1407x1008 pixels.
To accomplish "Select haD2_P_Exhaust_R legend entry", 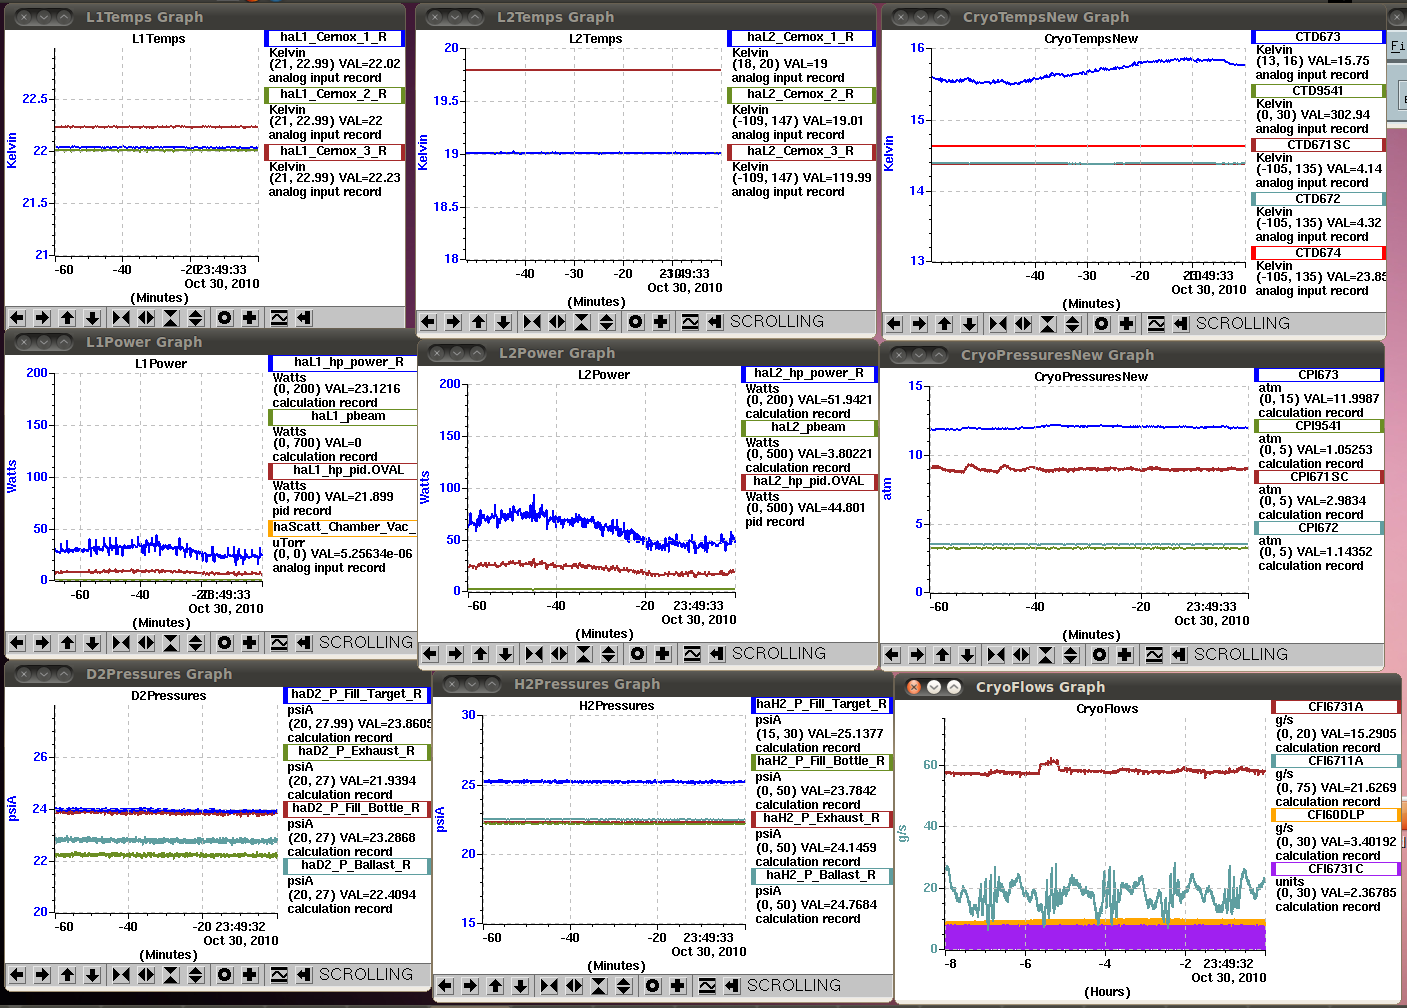I will (357, 752).
